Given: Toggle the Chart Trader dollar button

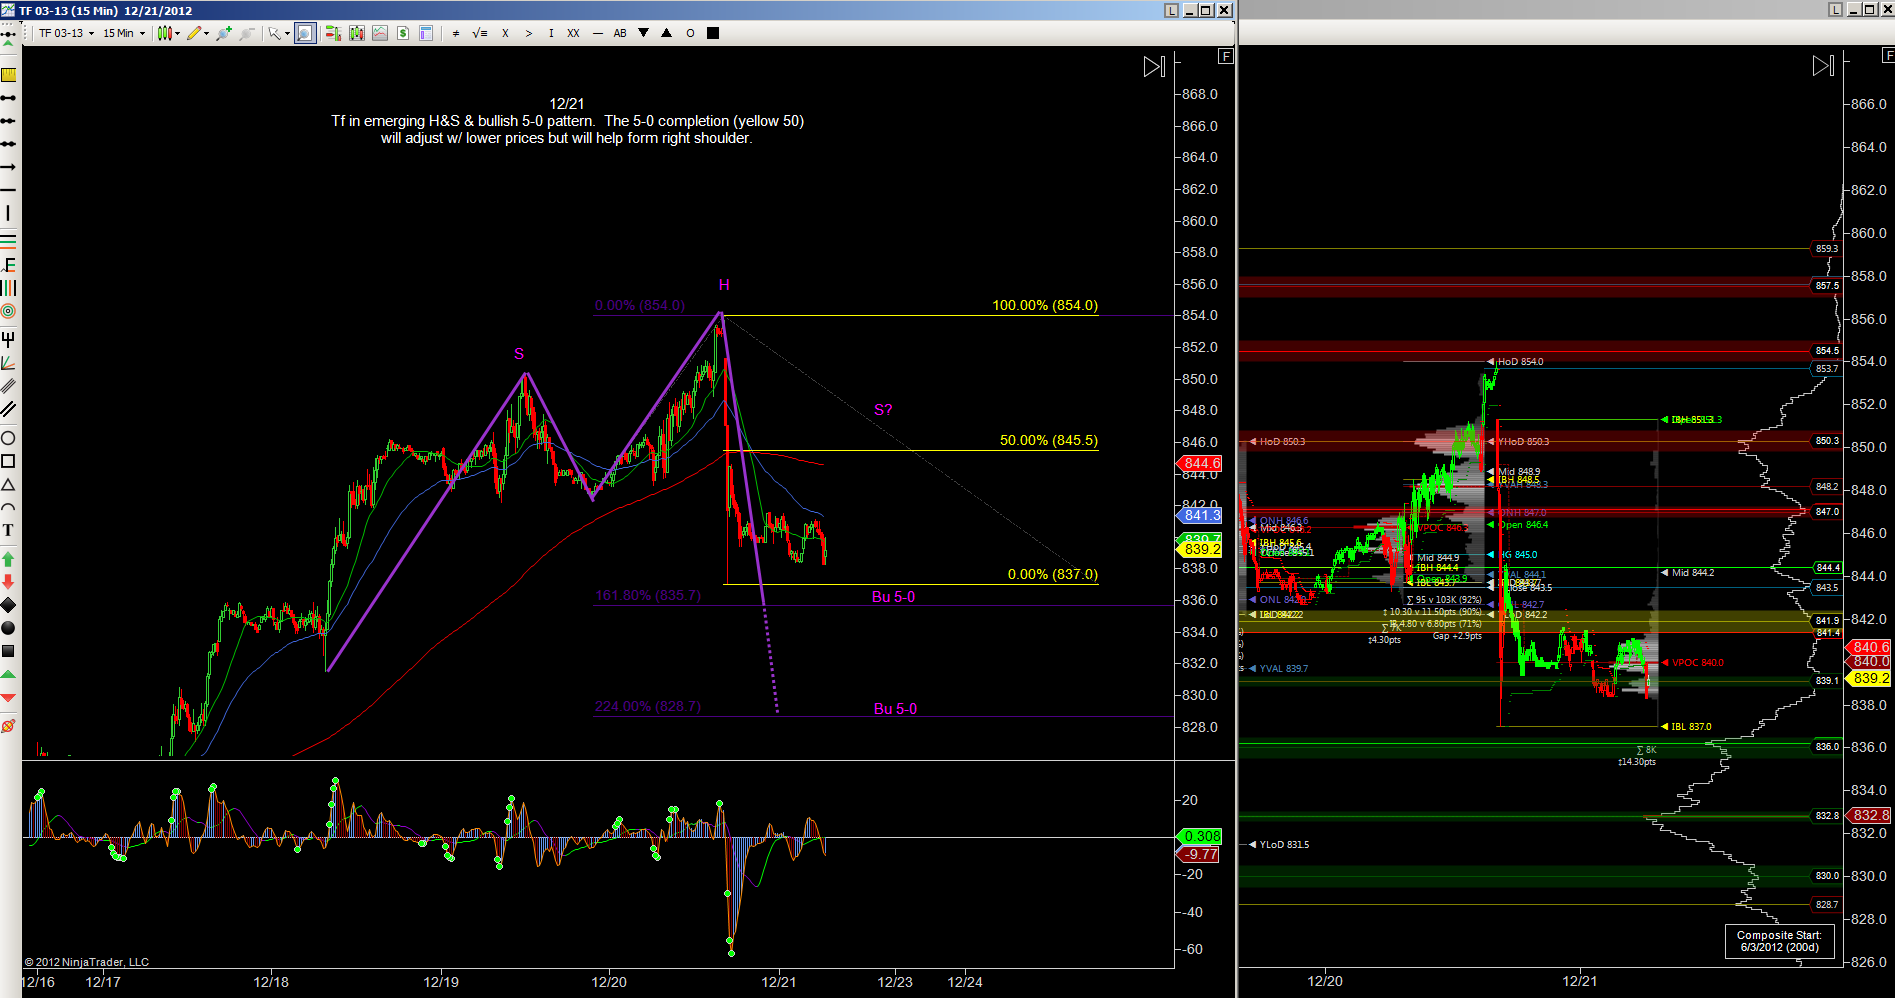Looking at the screenshot, I should (403, 33).
